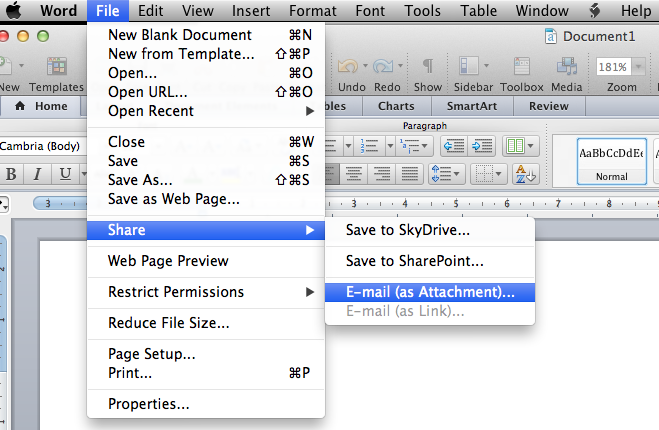
Task: Click the Templates toolbar icon
Action: 56,66
